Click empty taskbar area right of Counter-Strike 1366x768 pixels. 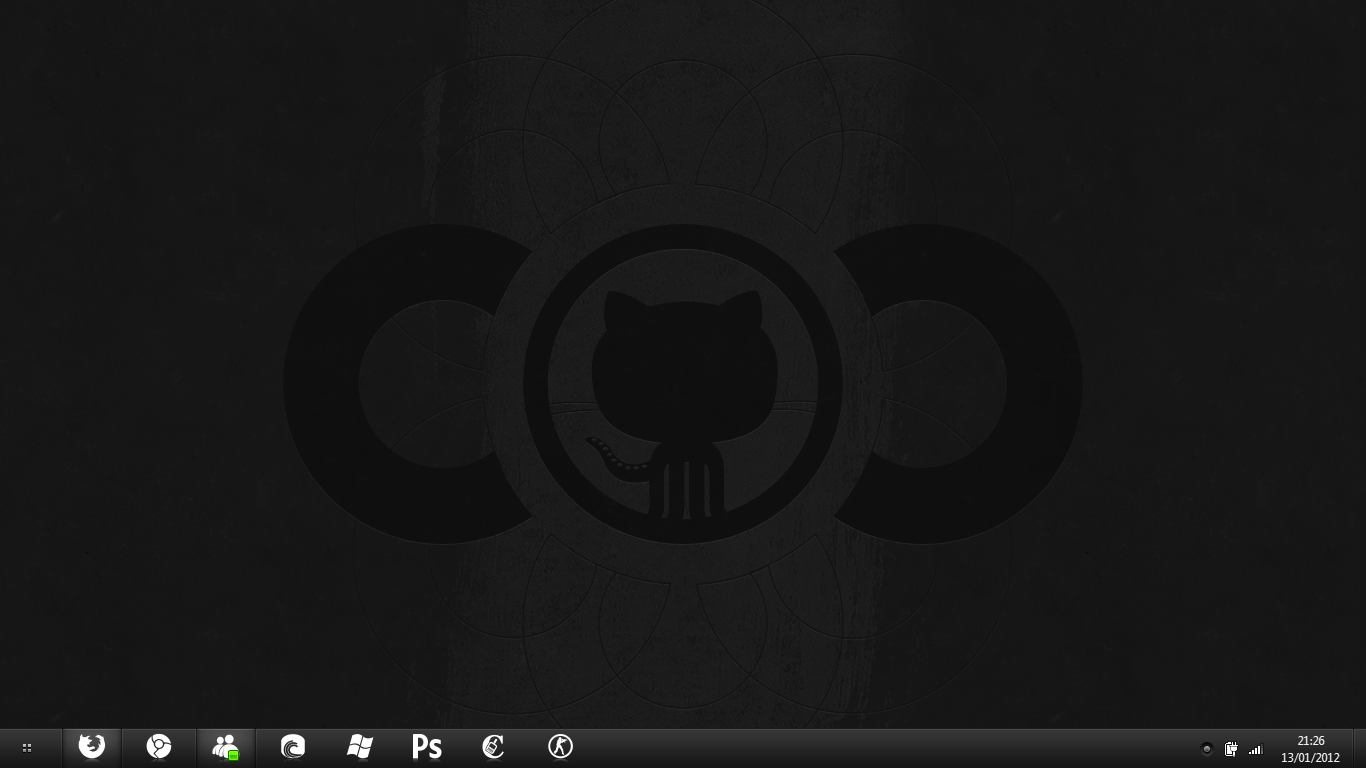[850, 747]
